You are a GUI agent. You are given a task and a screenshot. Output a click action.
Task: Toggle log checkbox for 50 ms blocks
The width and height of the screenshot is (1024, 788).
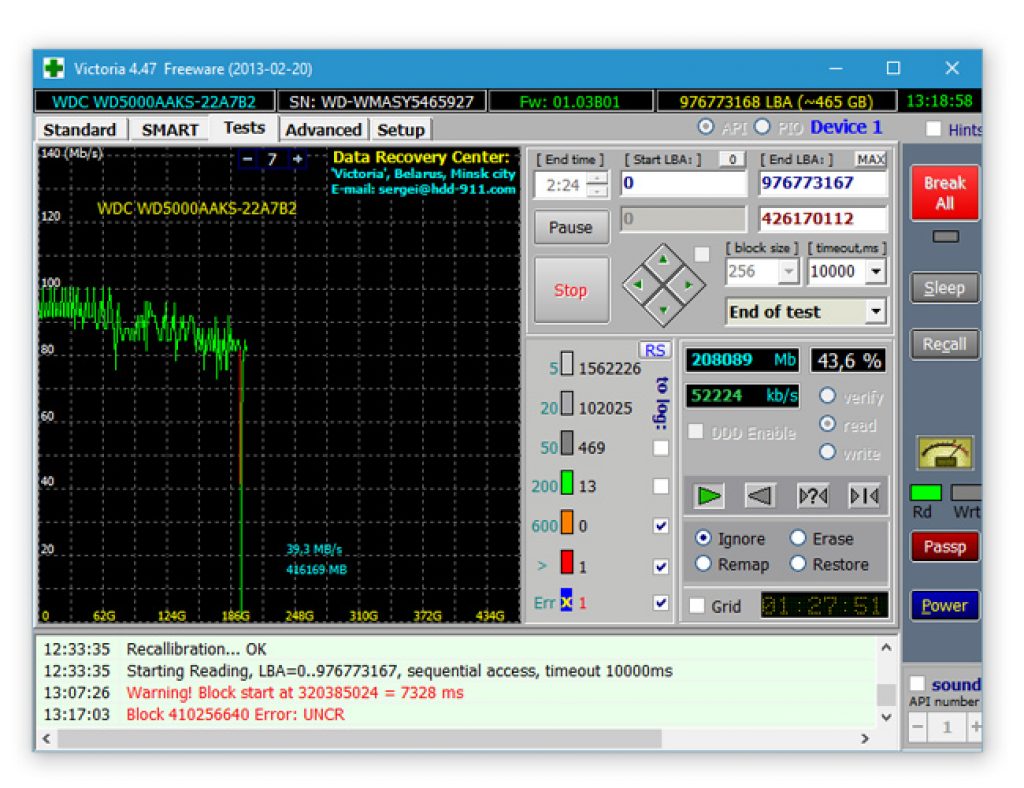[660, 447]
